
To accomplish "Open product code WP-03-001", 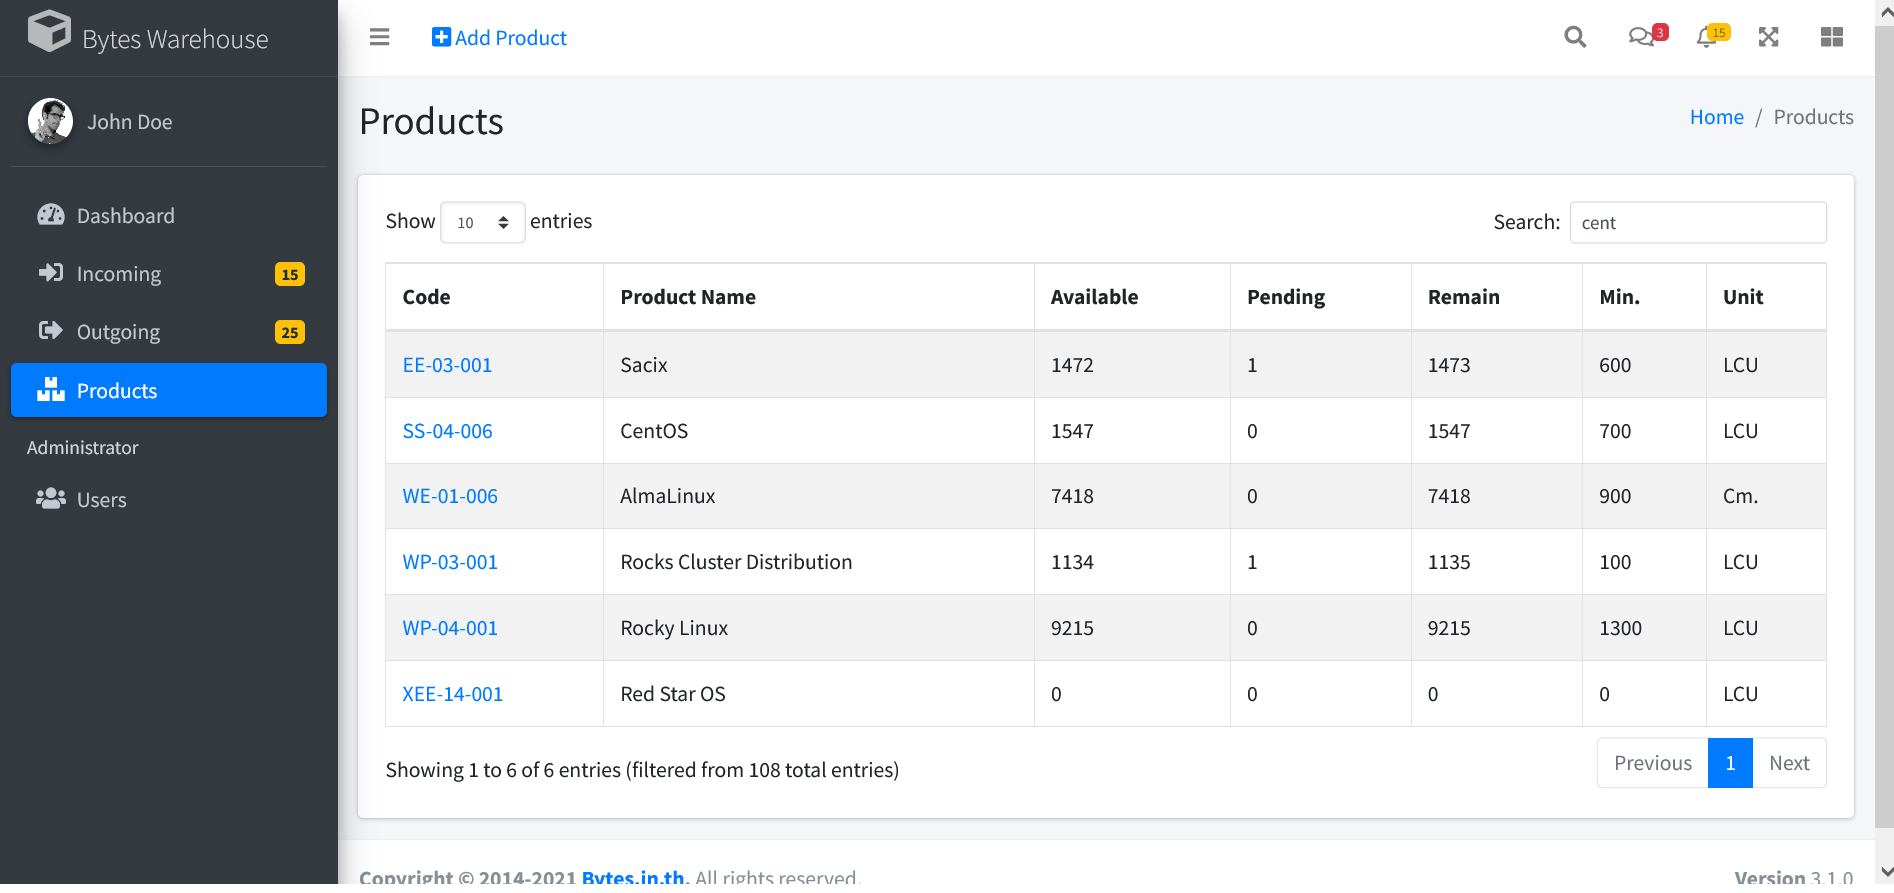I will pyautogui.click(x=450, y=562).
